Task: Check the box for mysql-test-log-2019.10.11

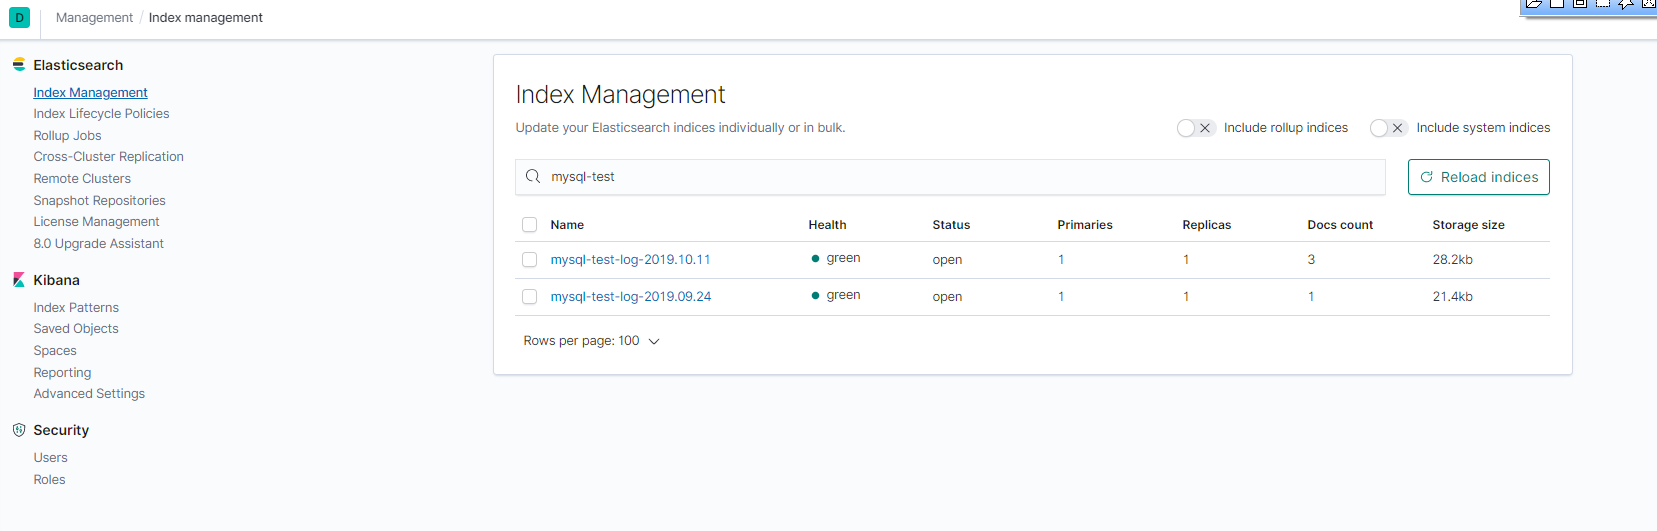Action: coord(530,260)
